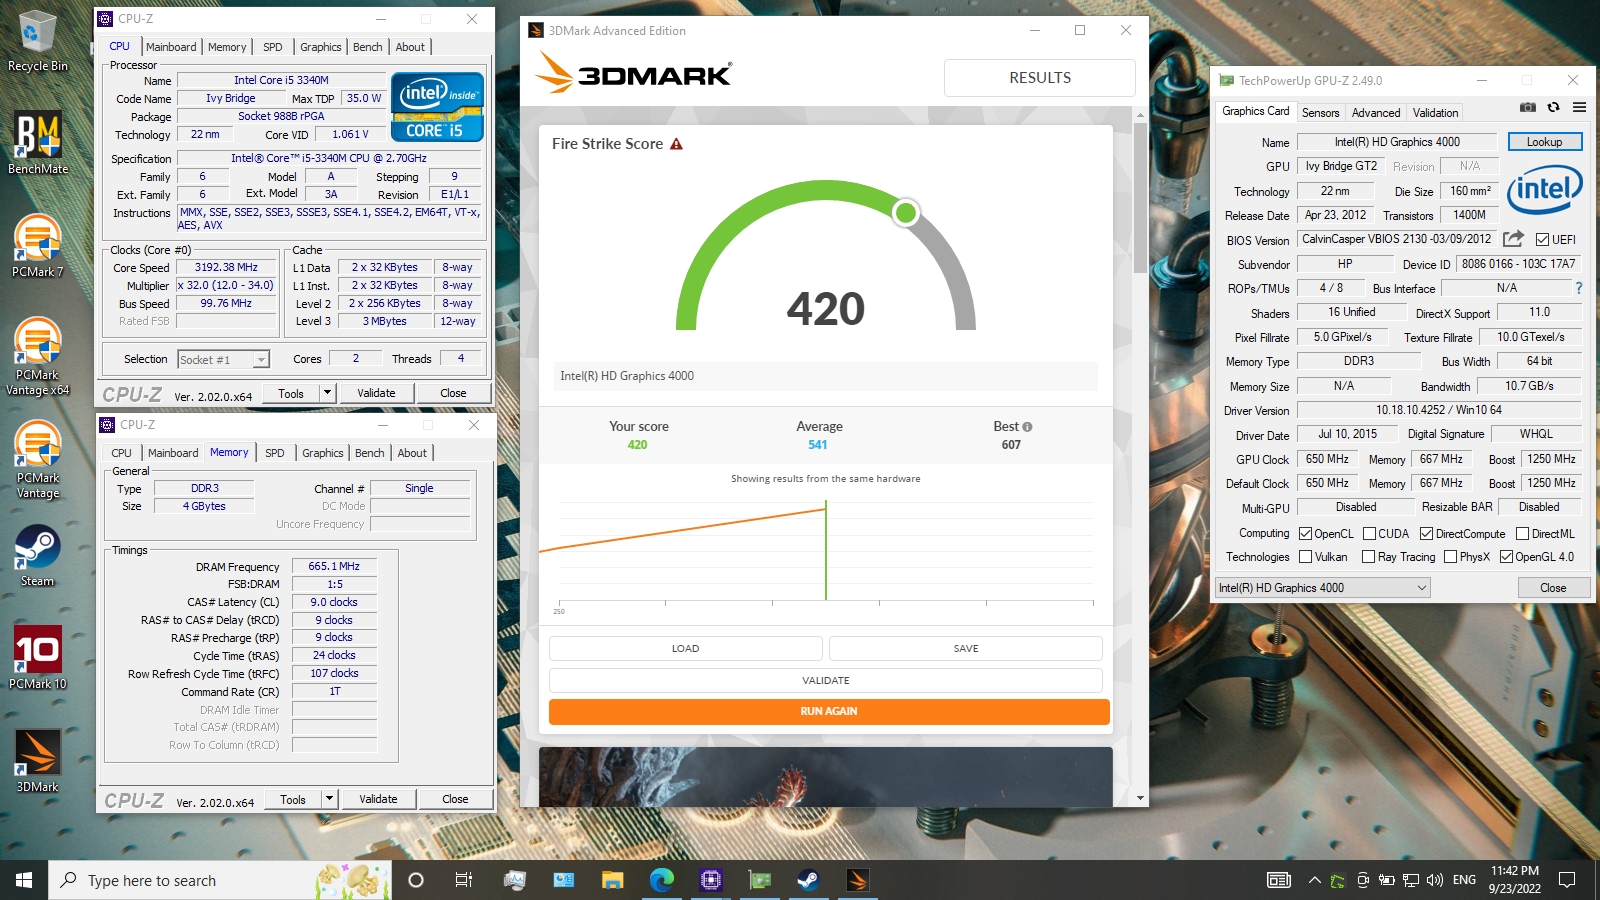Image resolution: width=1600 pixels, height=900 pixels.
Task: Switch to Mainboard tab in top CPU-Z
Action: tap(171, 47)
